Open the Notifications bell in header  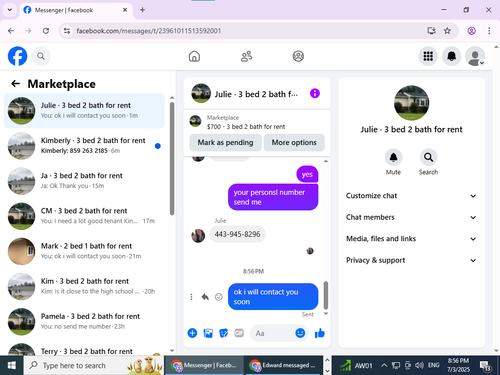click(451, 56)
